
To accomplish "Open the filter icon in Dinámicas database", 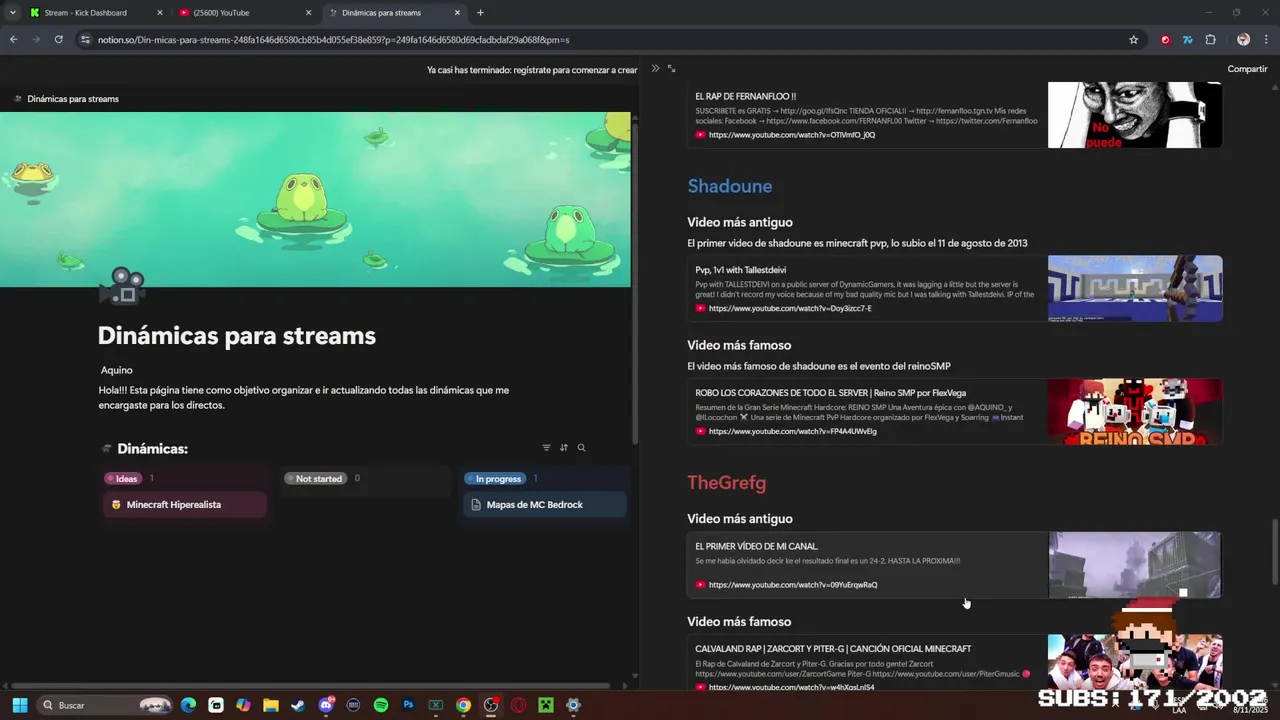I will (546, 448).
